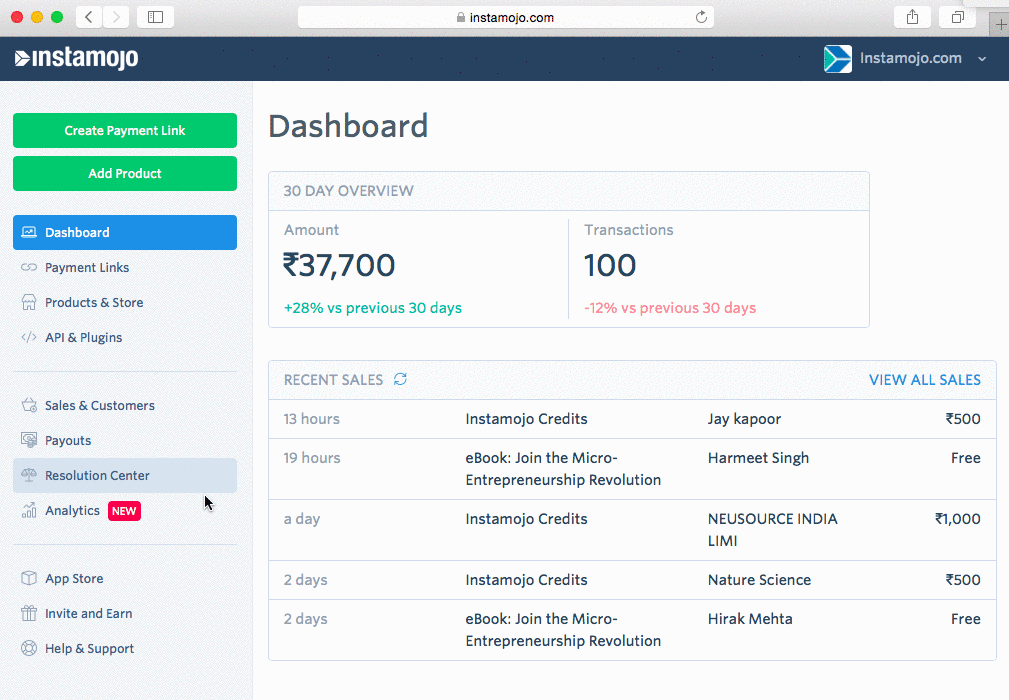Open the Sales & Customers menu item
Screen dimensions: 1009x700
click(99, 406)
